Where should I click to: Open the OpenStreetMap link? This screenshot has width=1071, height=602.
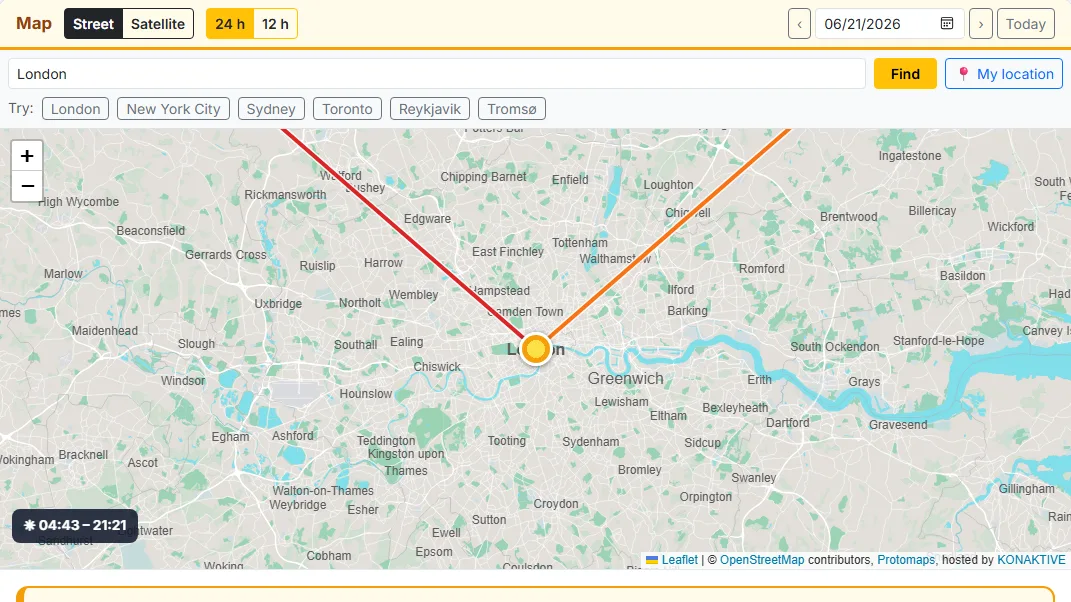pyautogui.click(x=762, y=560)
